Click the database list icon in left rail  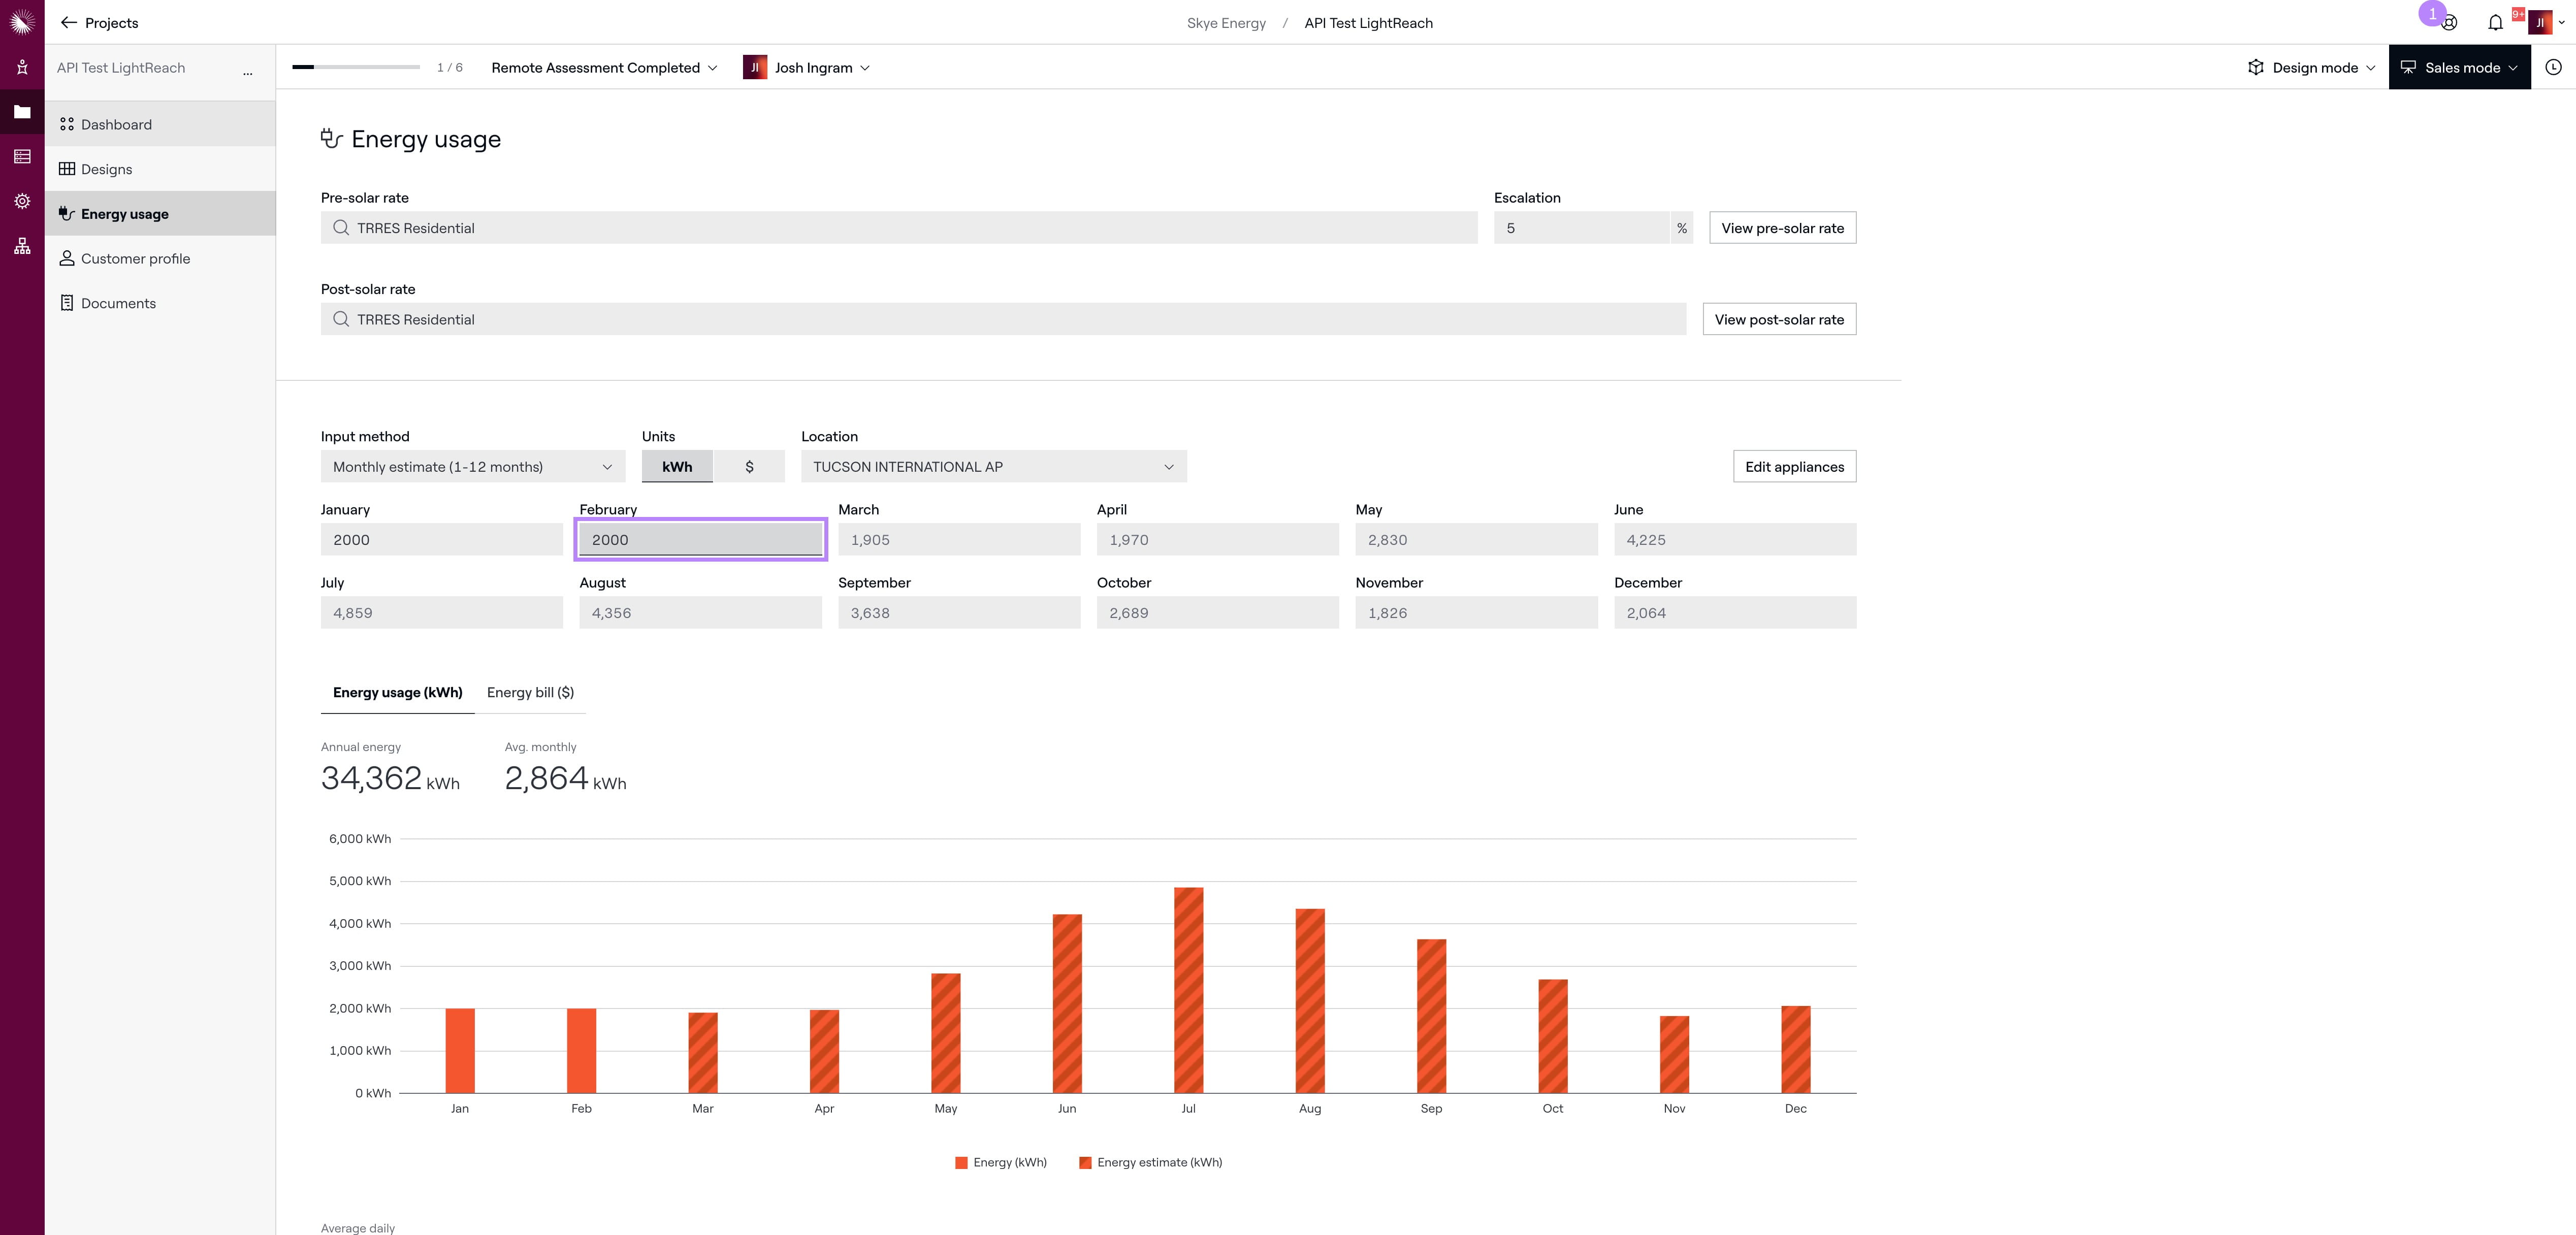click(22, 156)
